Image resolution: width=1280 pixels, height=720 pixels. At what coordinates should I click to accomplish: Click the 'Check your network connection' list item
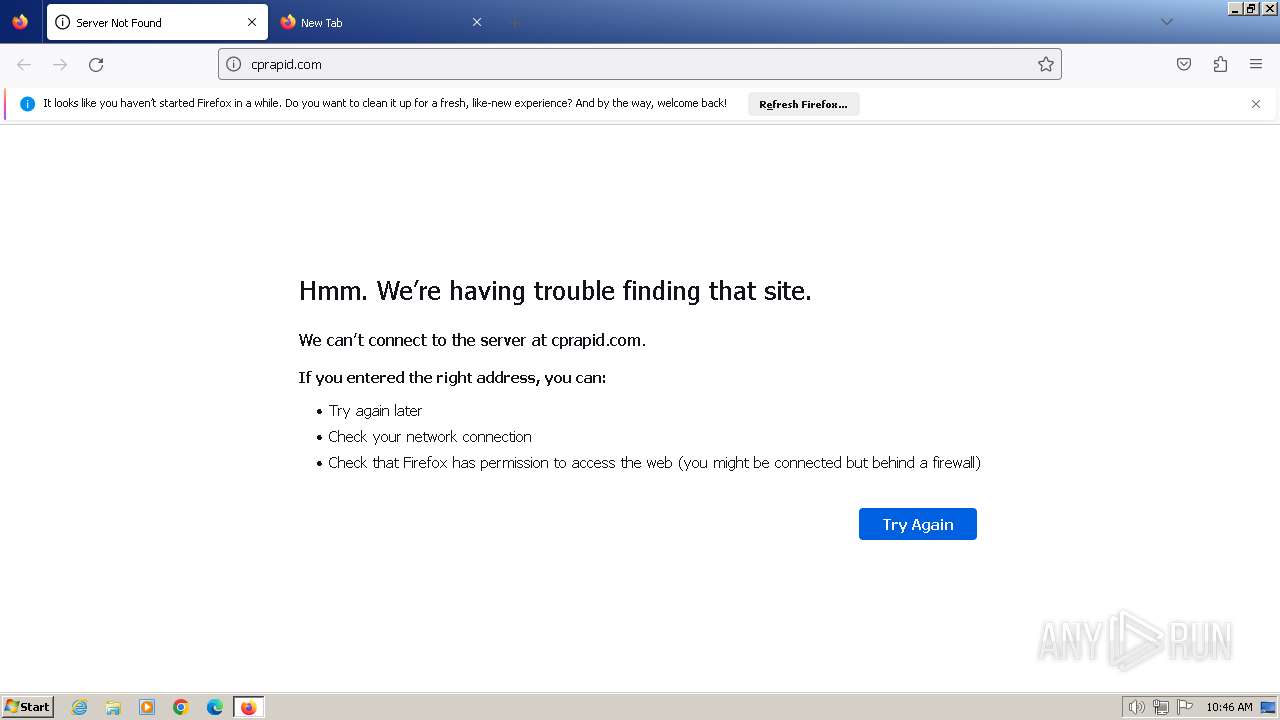coord(430,437)
